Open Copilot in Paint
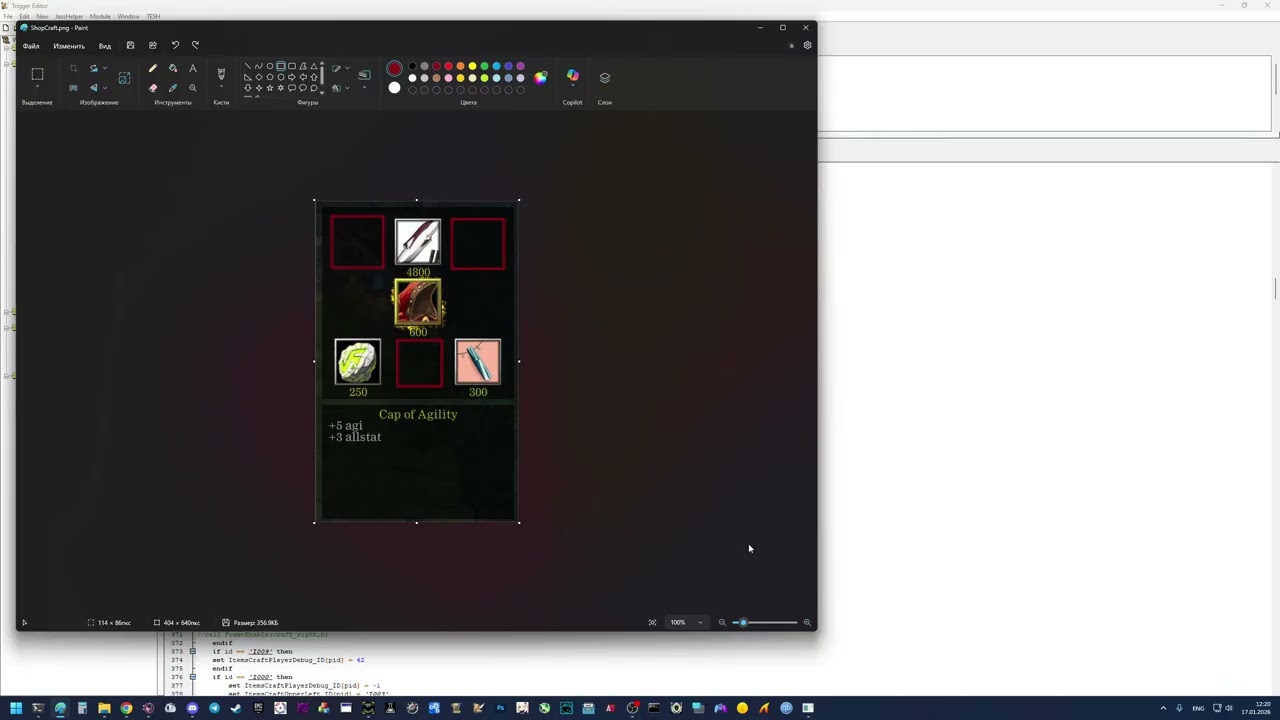The height and width of the screenshot is (720, 1280). coord(572,76)
